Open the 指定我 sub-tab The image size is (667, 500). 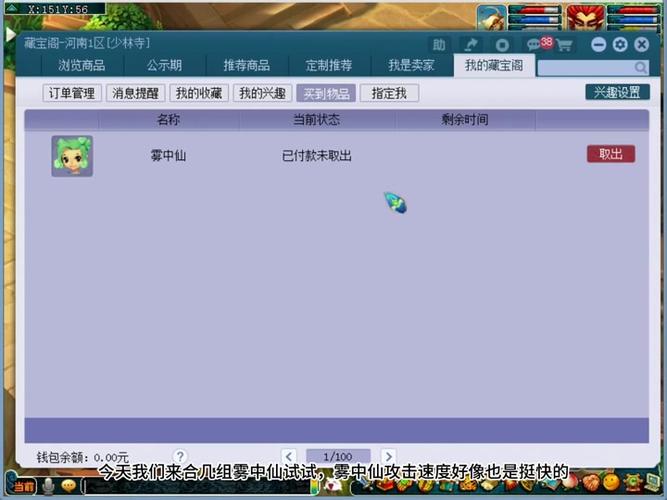[389, 93]
